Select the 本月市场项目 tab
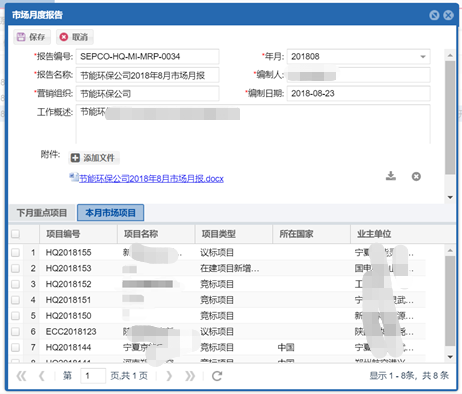462x394 pixels. click(x=110, y=213)
